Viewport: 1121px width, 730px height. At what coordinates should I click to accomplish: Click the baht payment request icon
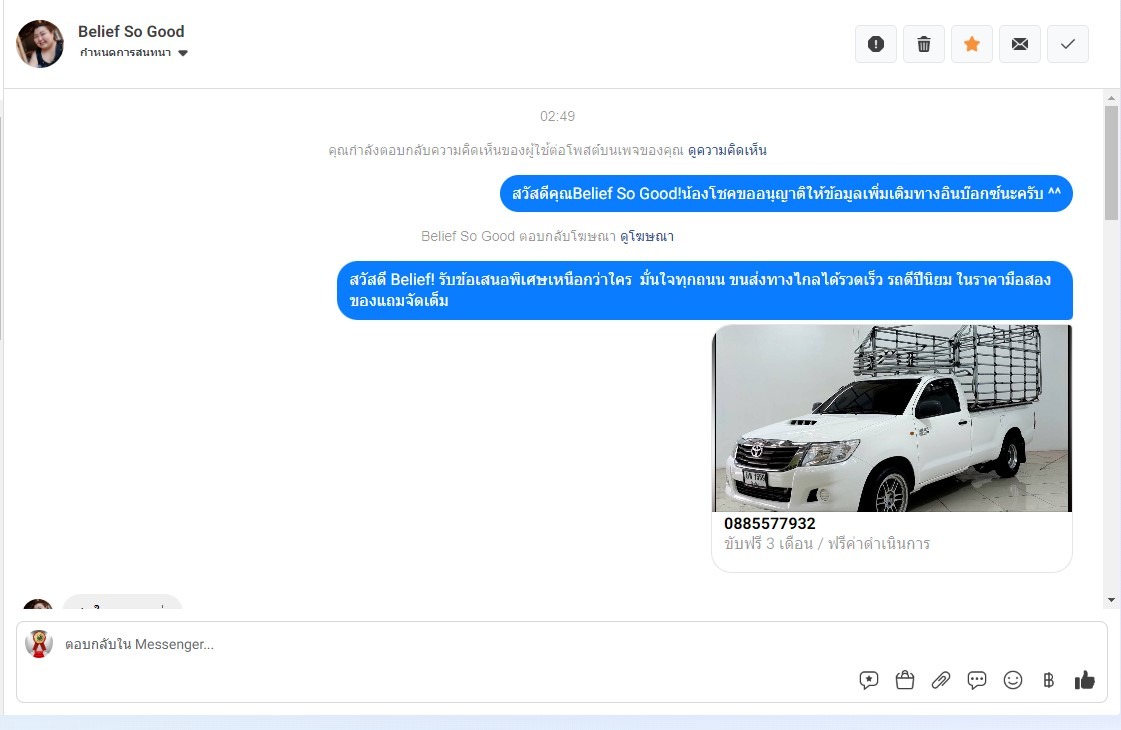point(1048,680)
